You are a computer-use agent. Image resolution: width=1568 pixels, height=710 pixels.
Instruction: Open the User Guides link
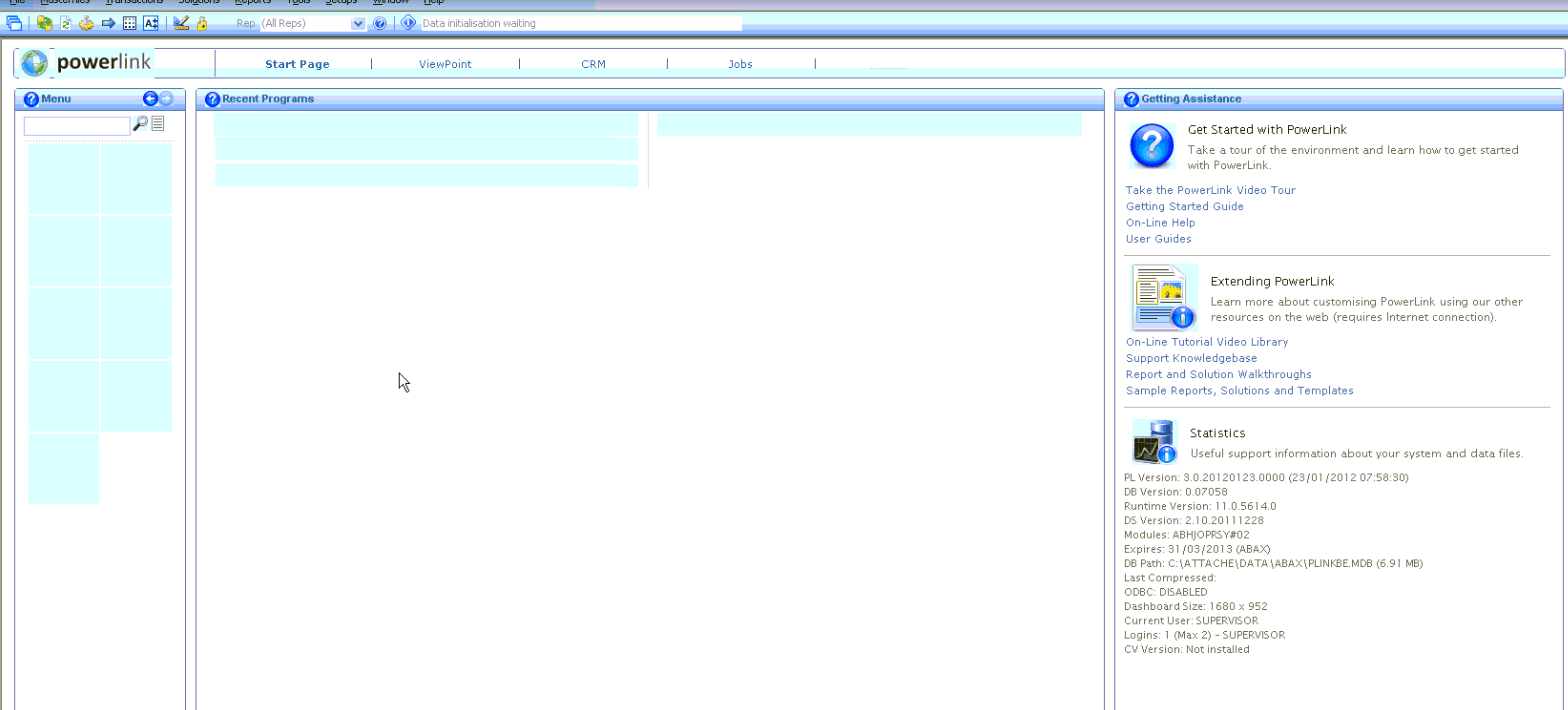[1158, 239]
